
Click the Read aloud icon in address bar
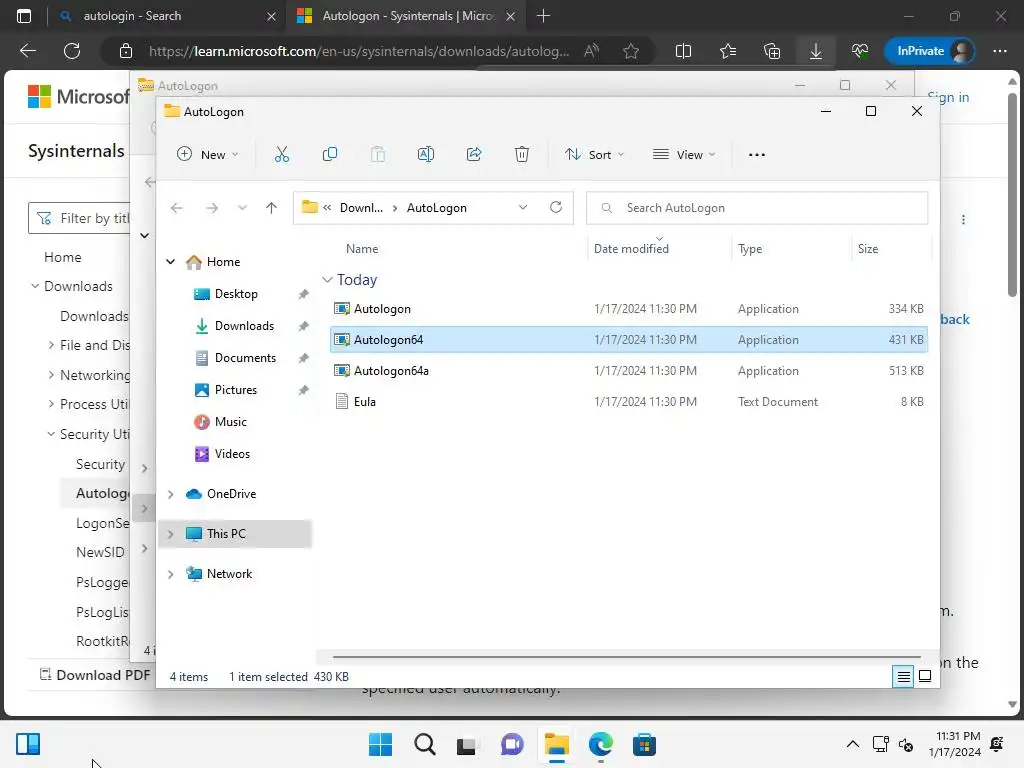[x=591, y=51]
